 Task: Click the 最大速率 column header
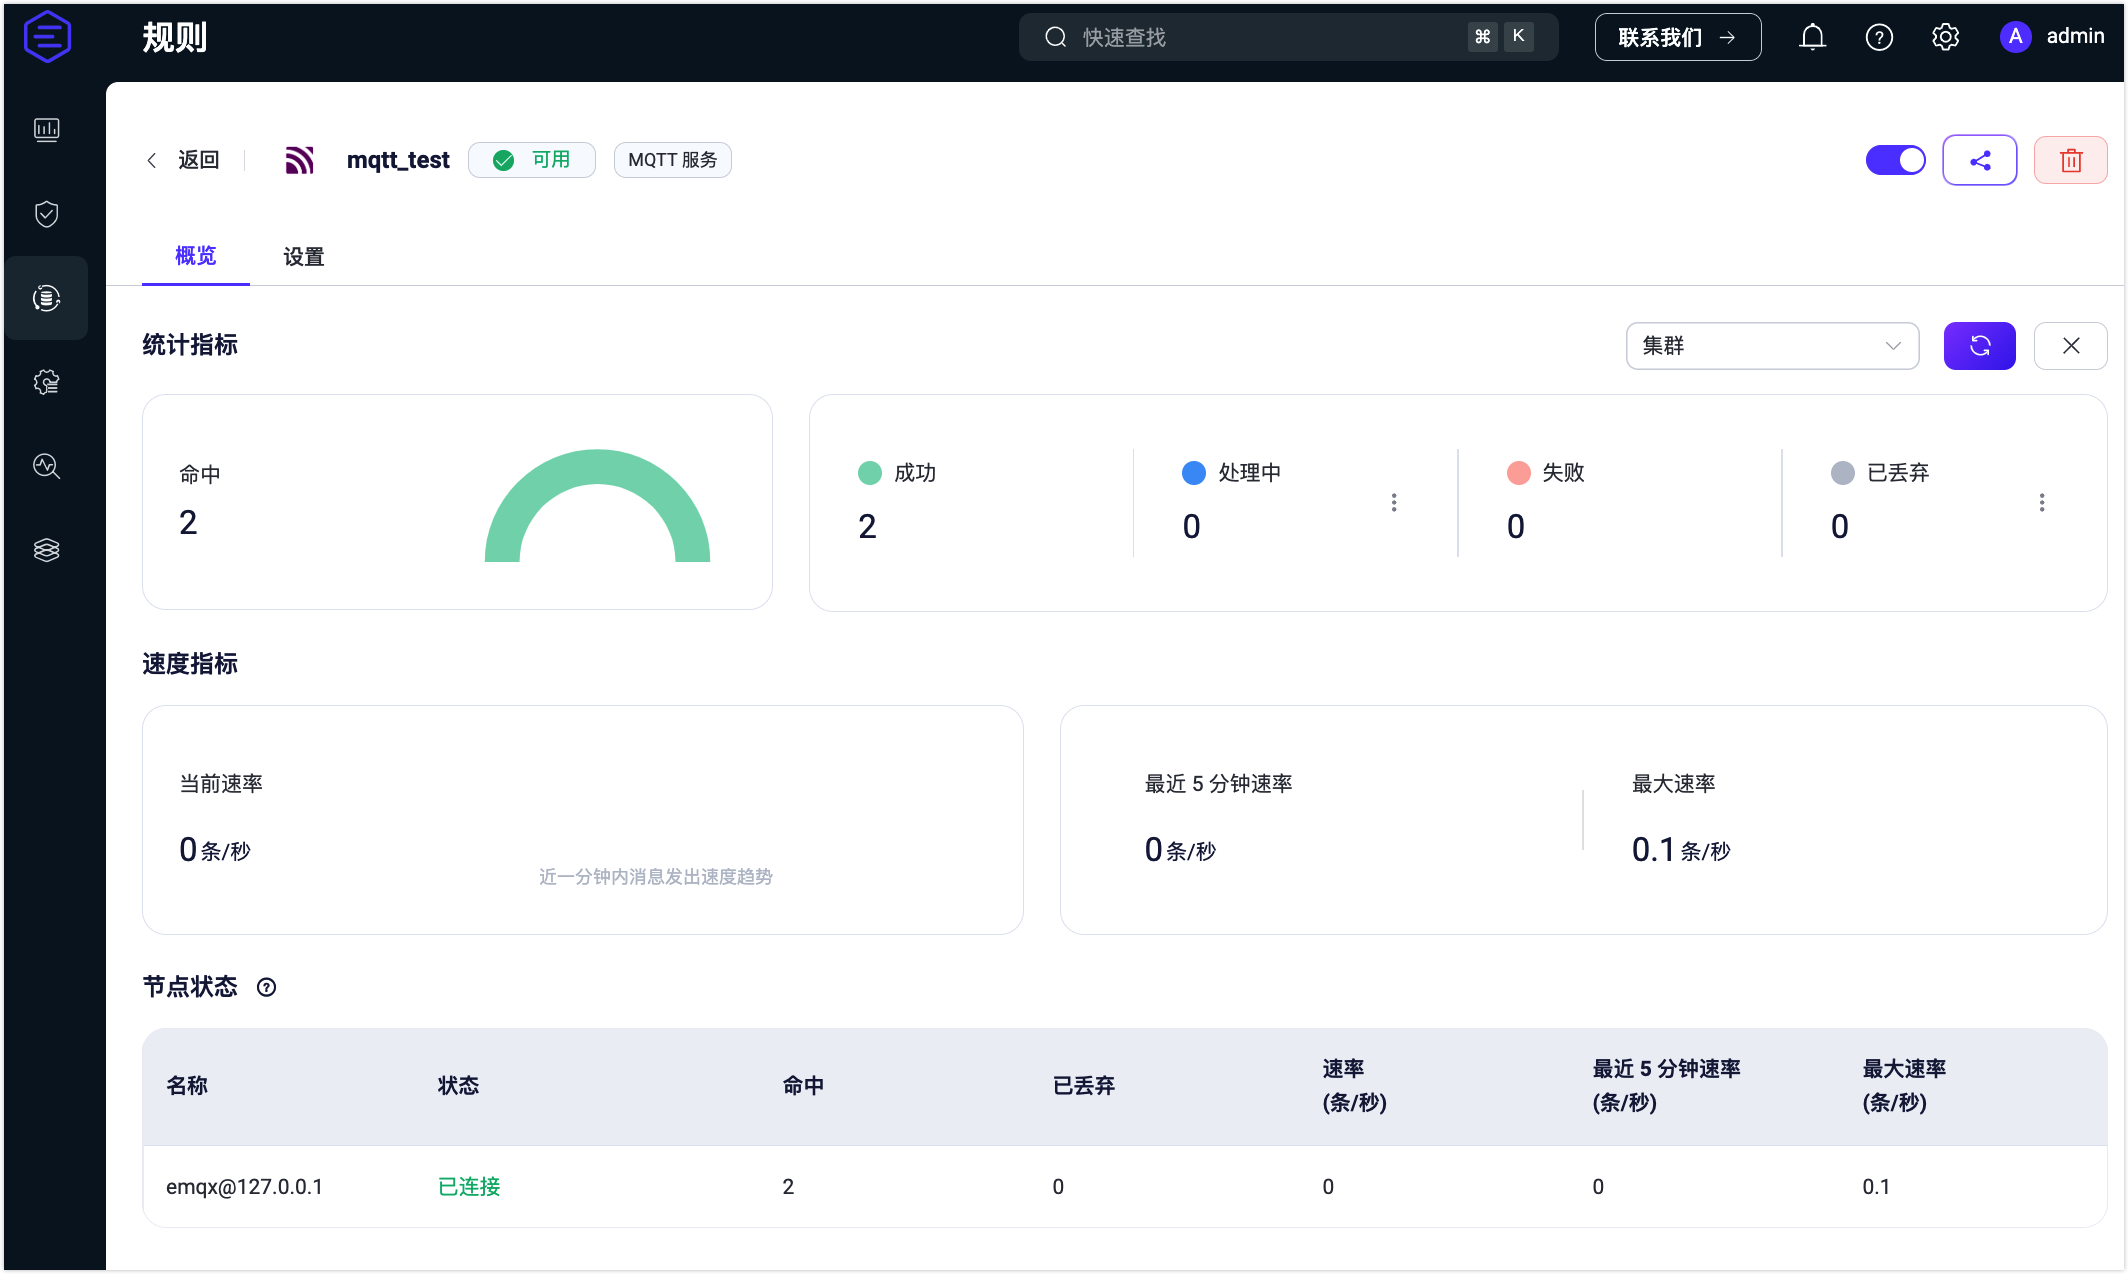coord(1904,1086)
